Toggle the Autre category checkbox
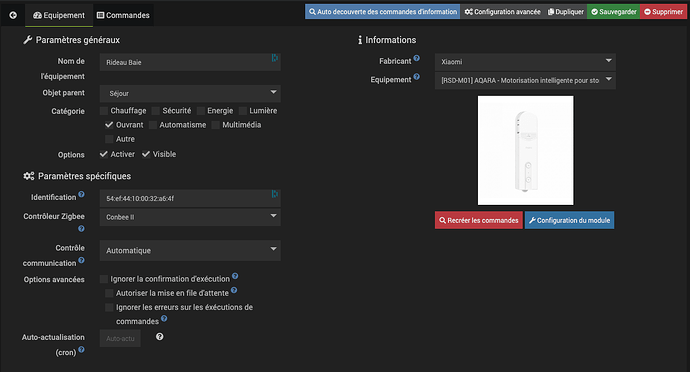This screenshot has width=690, height=372. 109,139
